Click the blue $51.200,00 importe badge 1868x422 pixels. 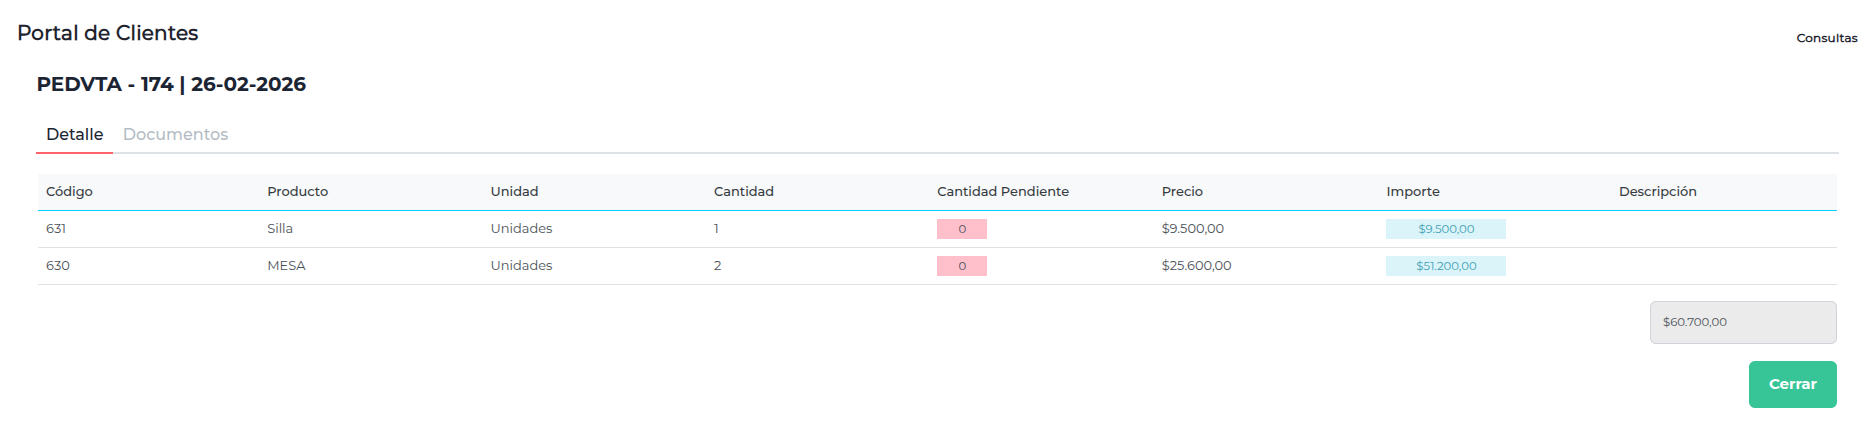coord(1445,266)
